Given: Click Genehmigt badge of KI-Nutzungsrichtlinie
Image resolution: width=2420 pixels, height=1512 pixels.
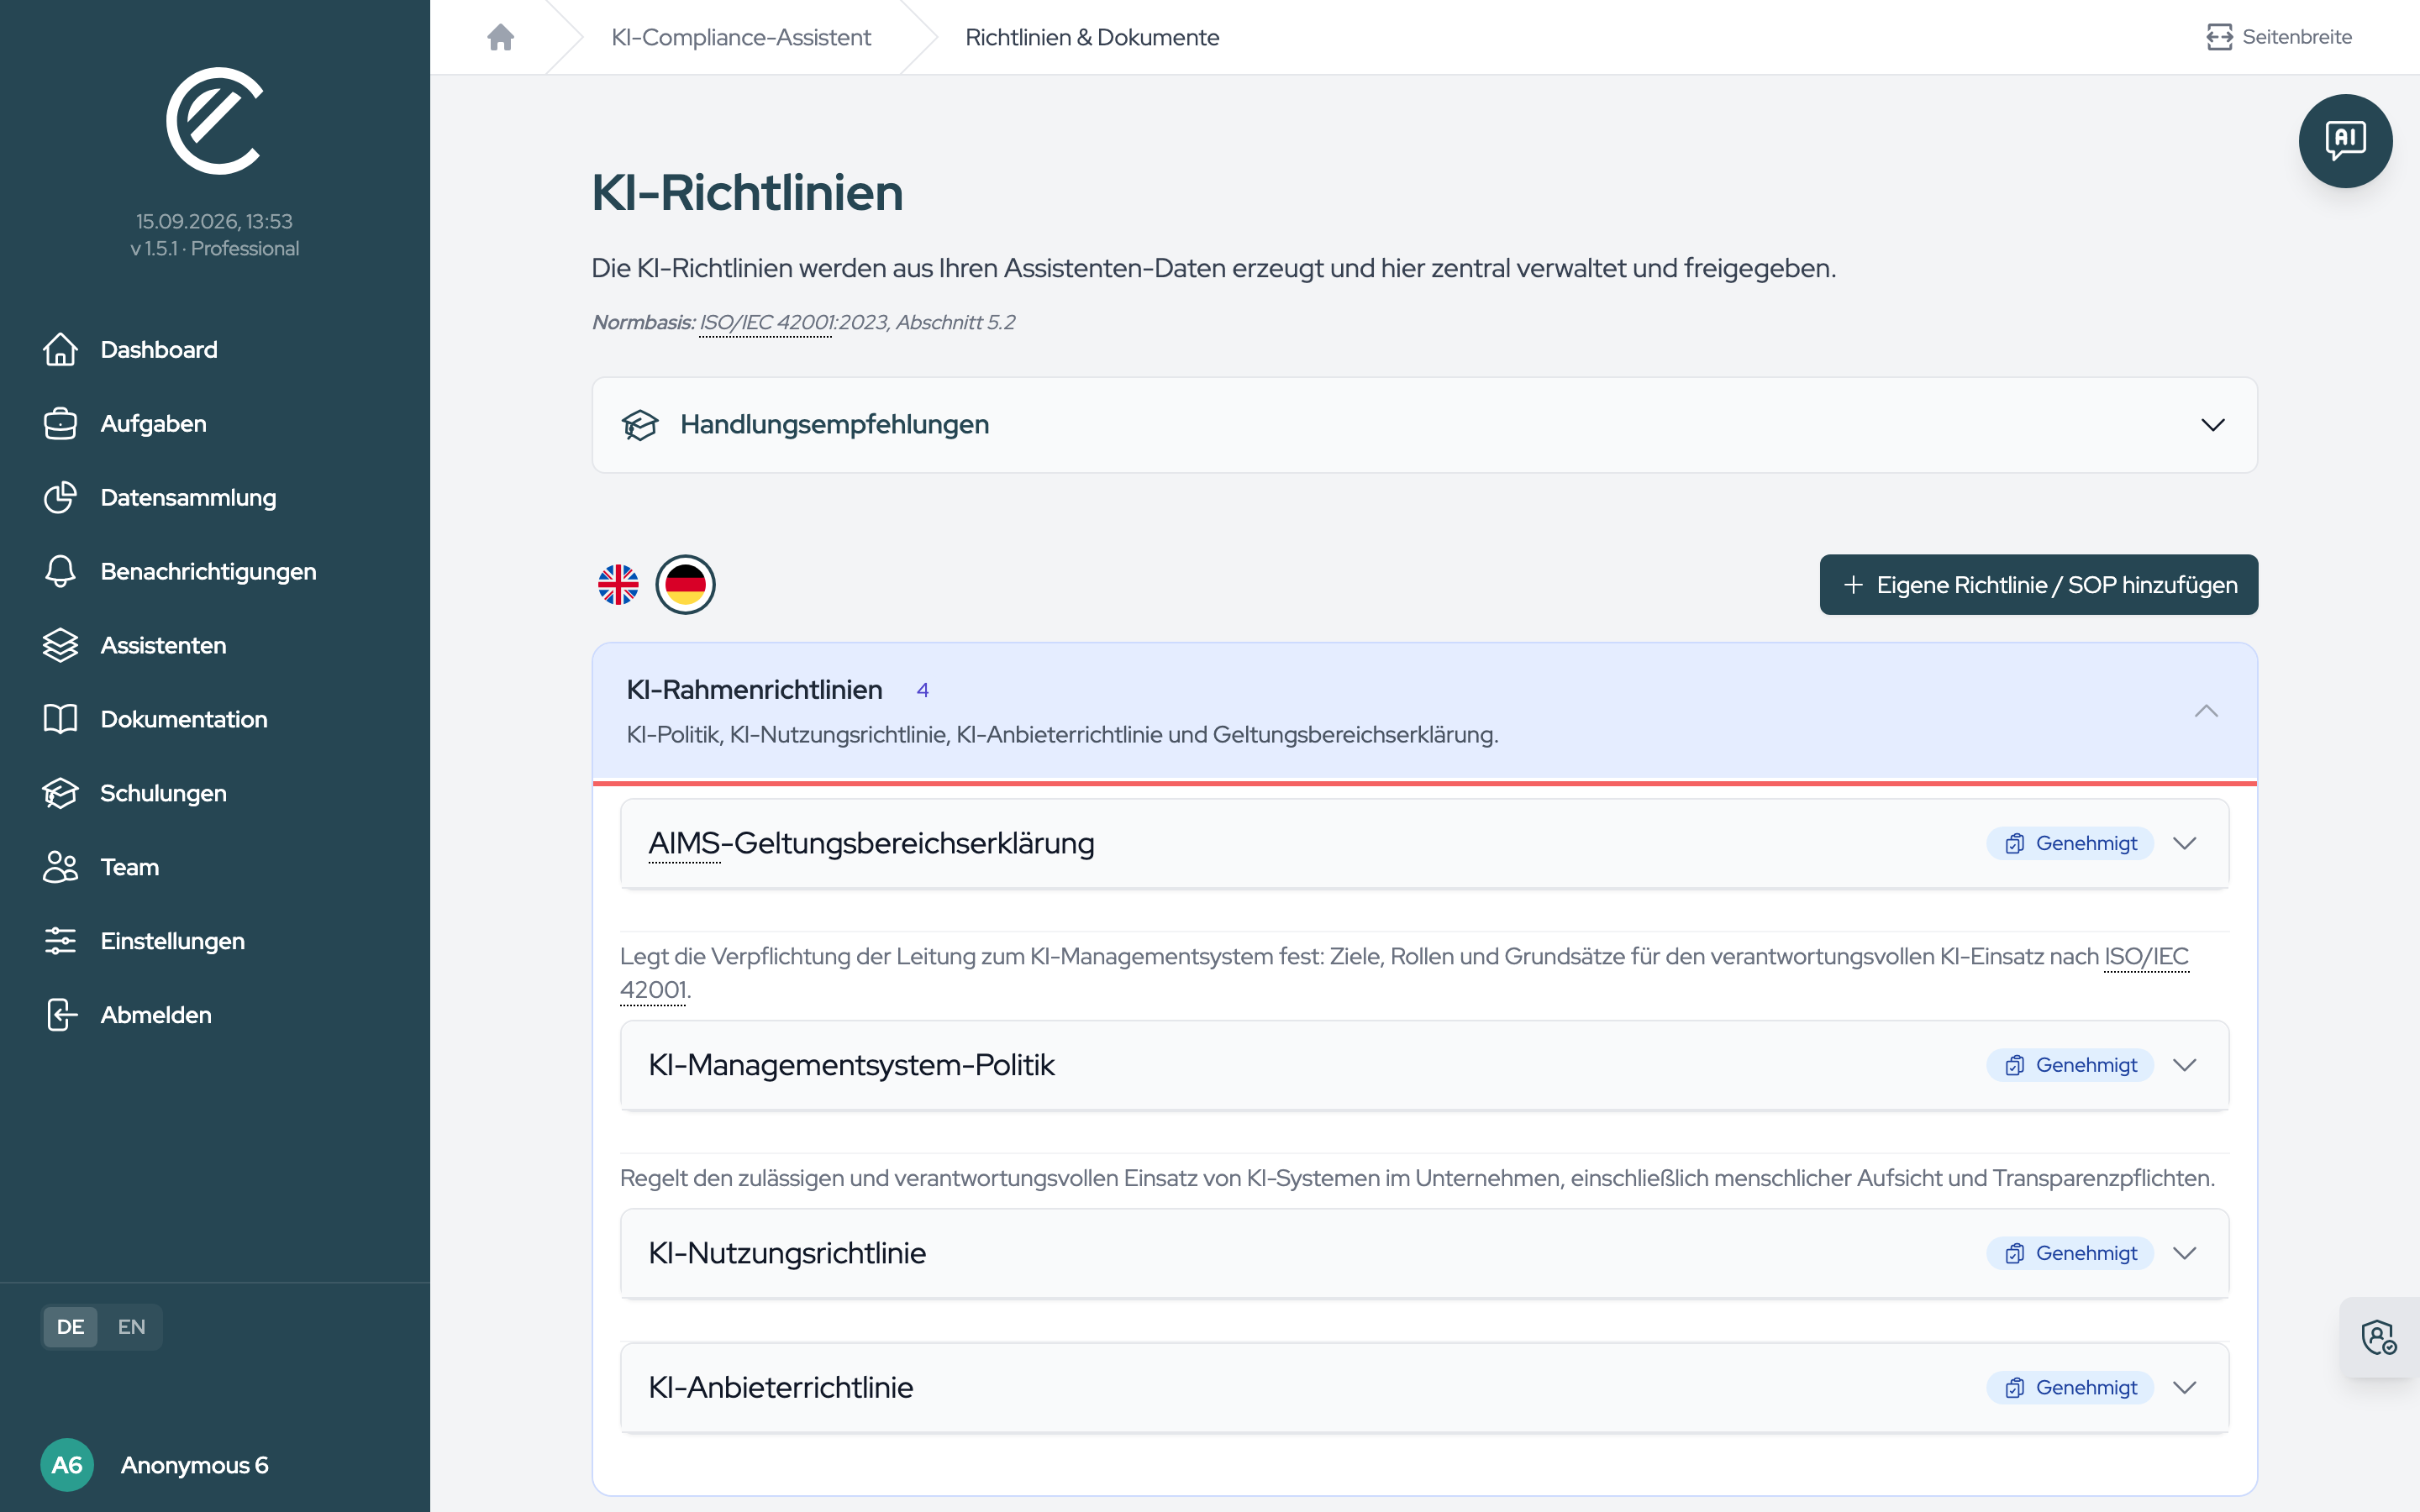Looking at the screenshot, I should coord(2070,1253).
